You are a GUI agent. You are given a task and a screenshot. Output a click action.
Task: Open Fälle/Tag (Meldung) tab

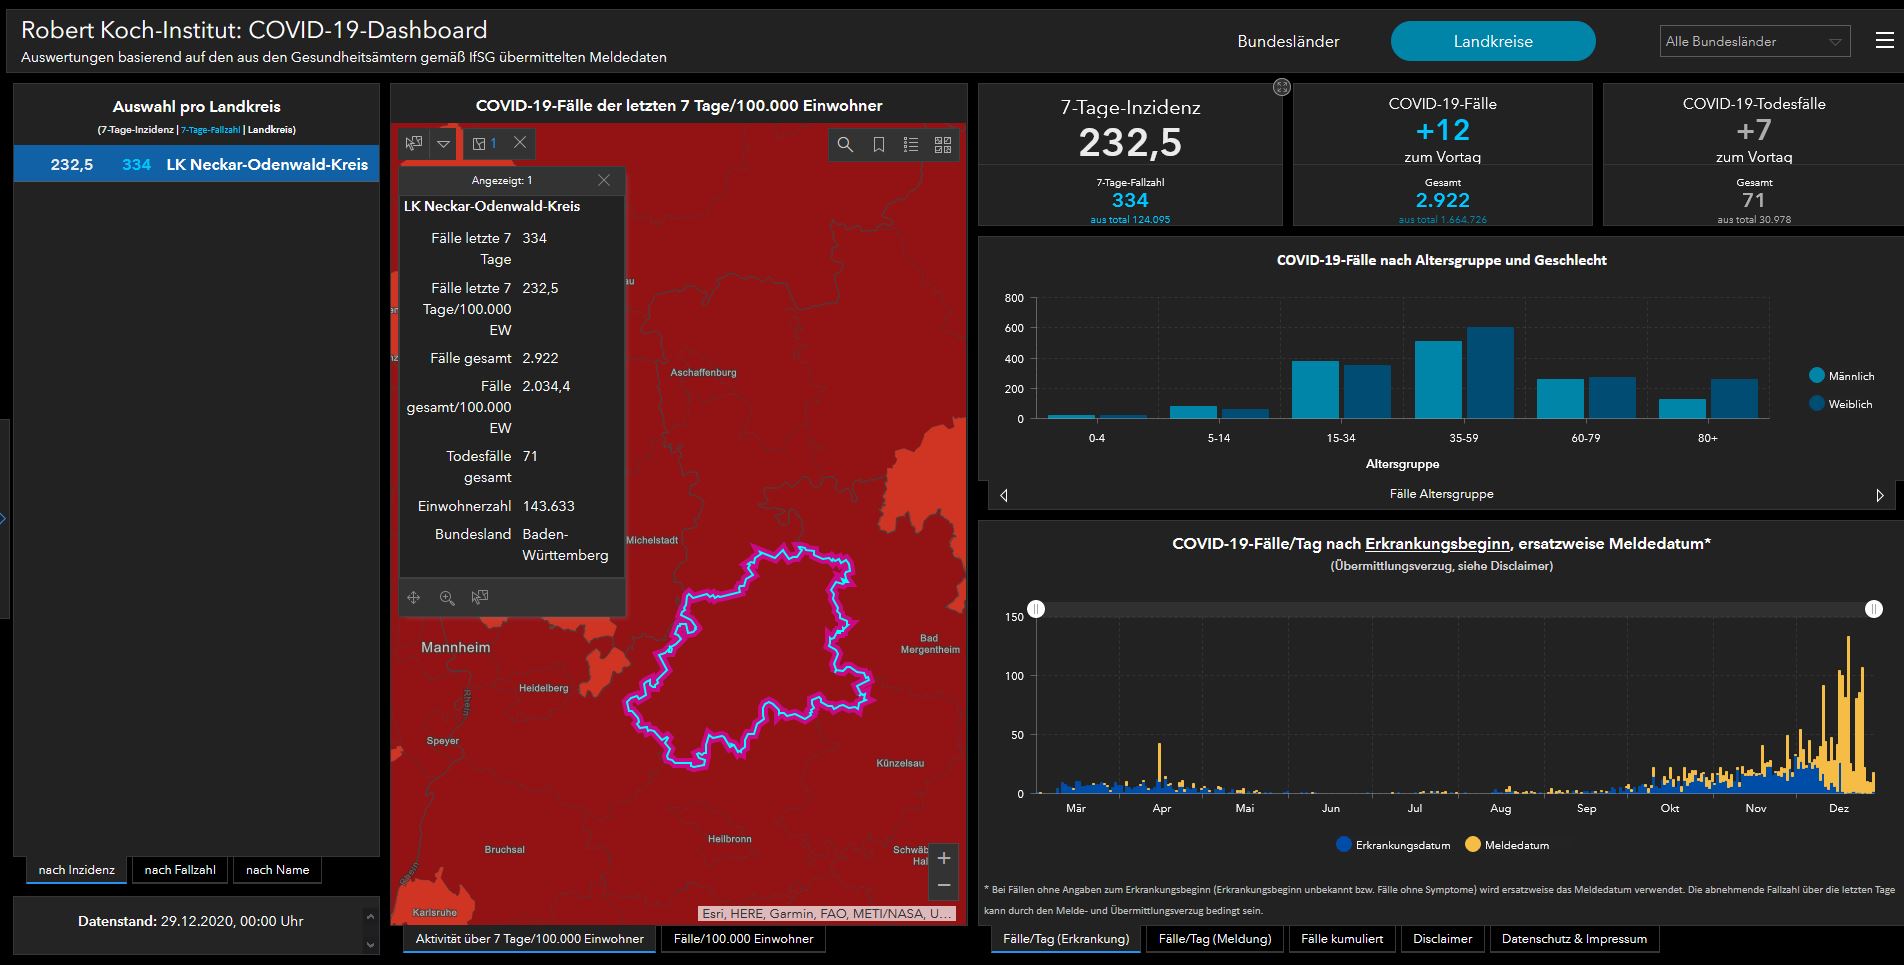point(1215,939)
